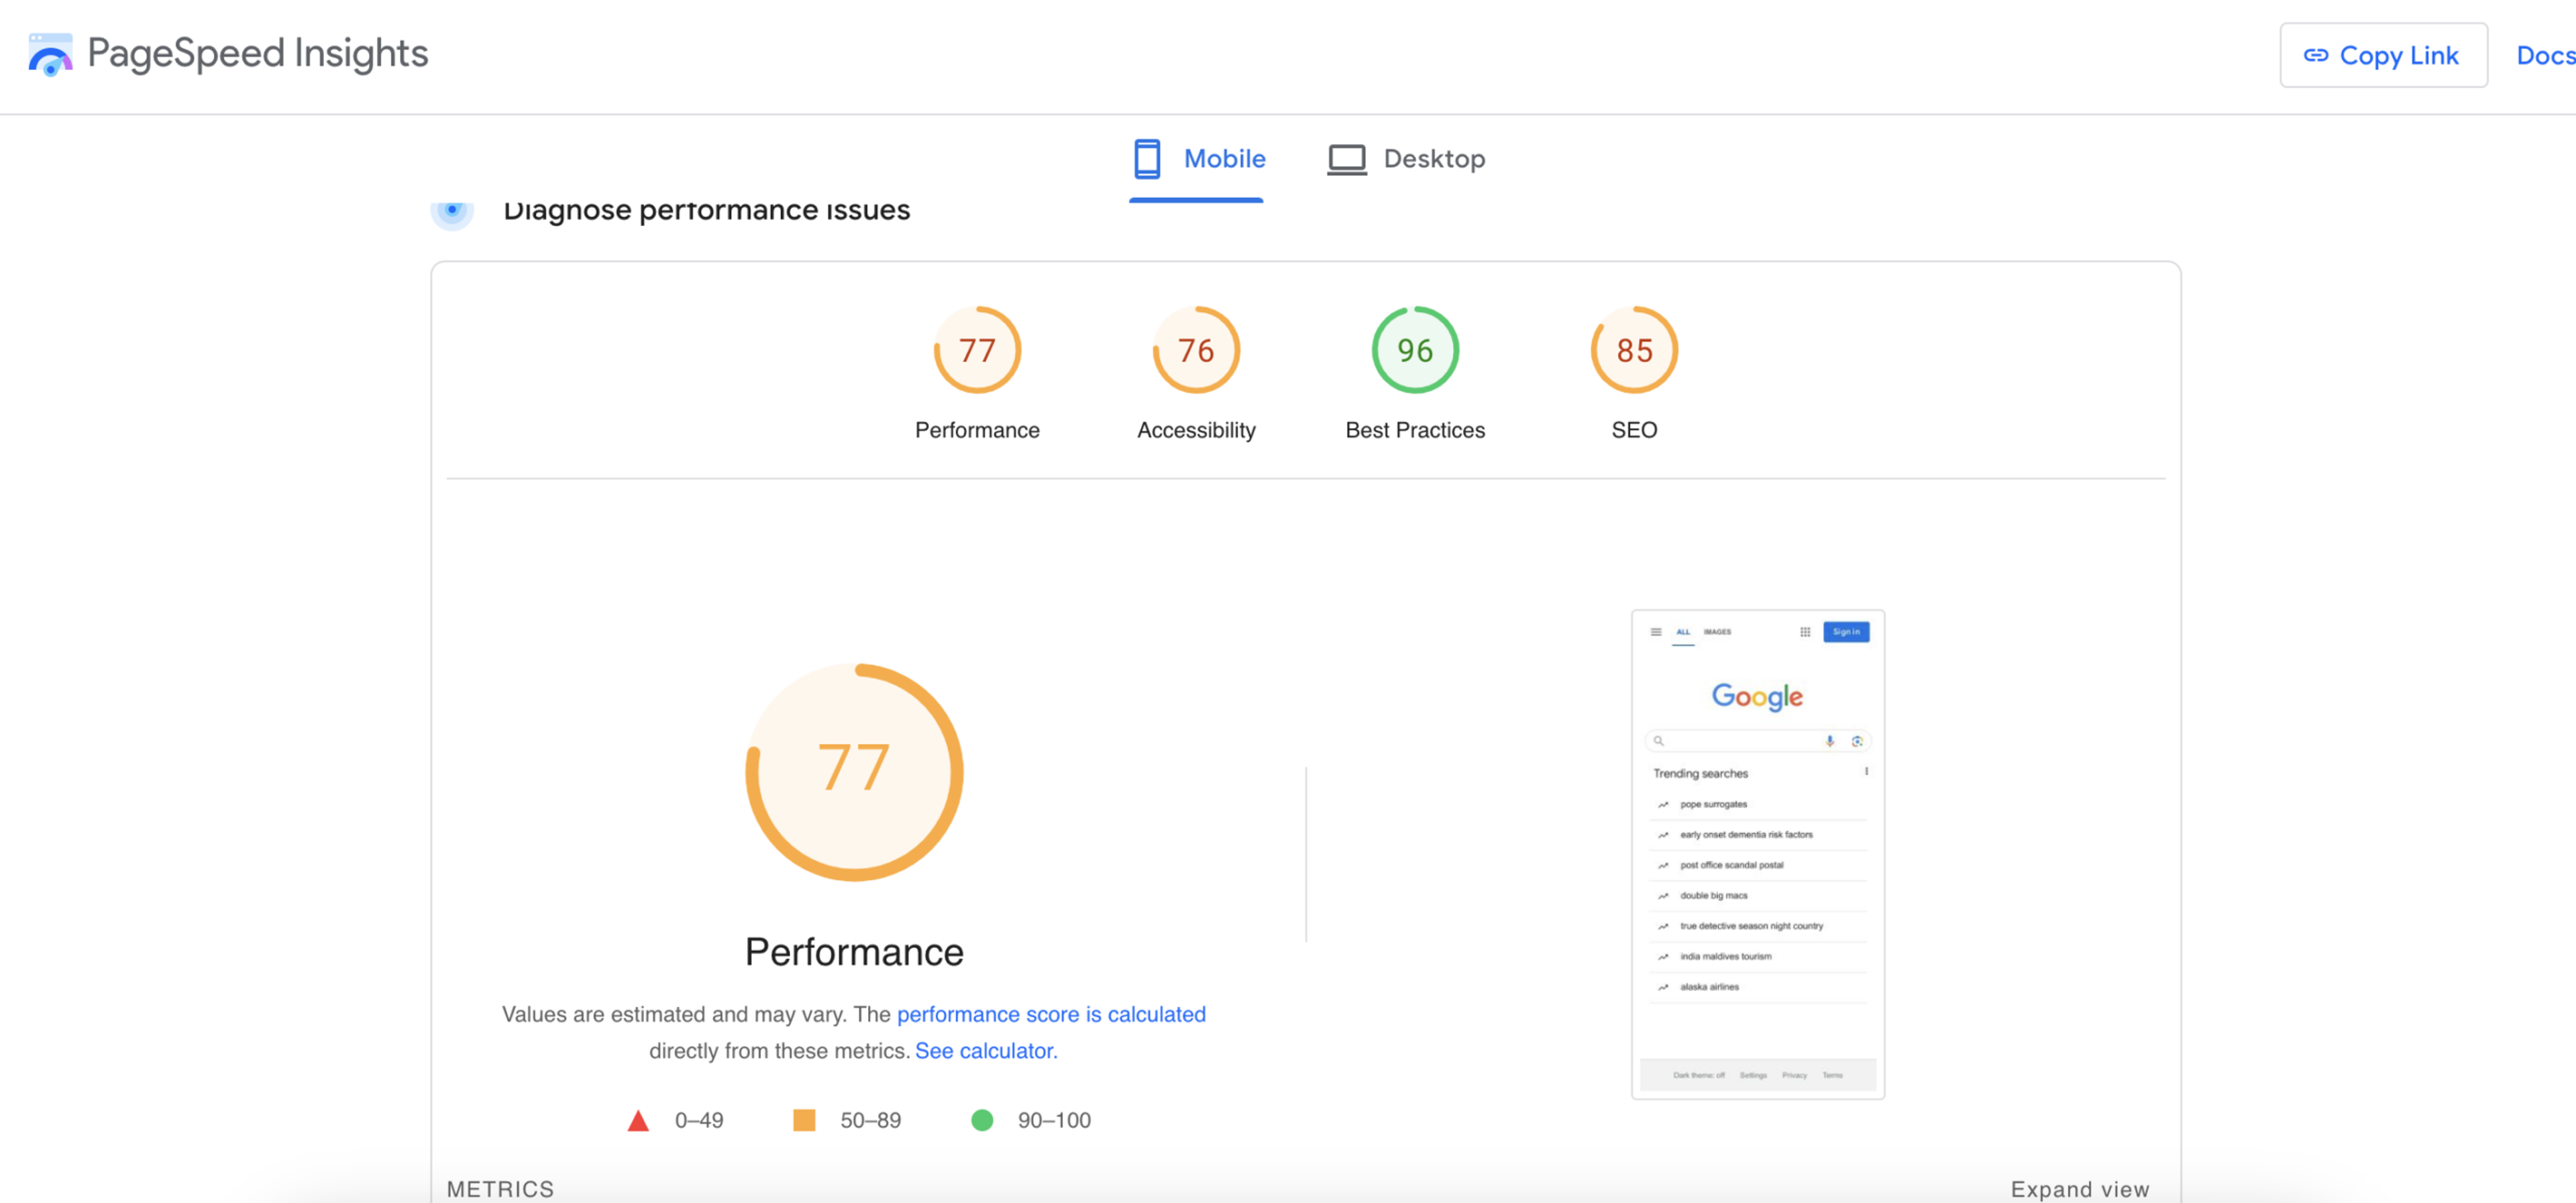Click the chain link icon in Copy Link

point(2315,56)
